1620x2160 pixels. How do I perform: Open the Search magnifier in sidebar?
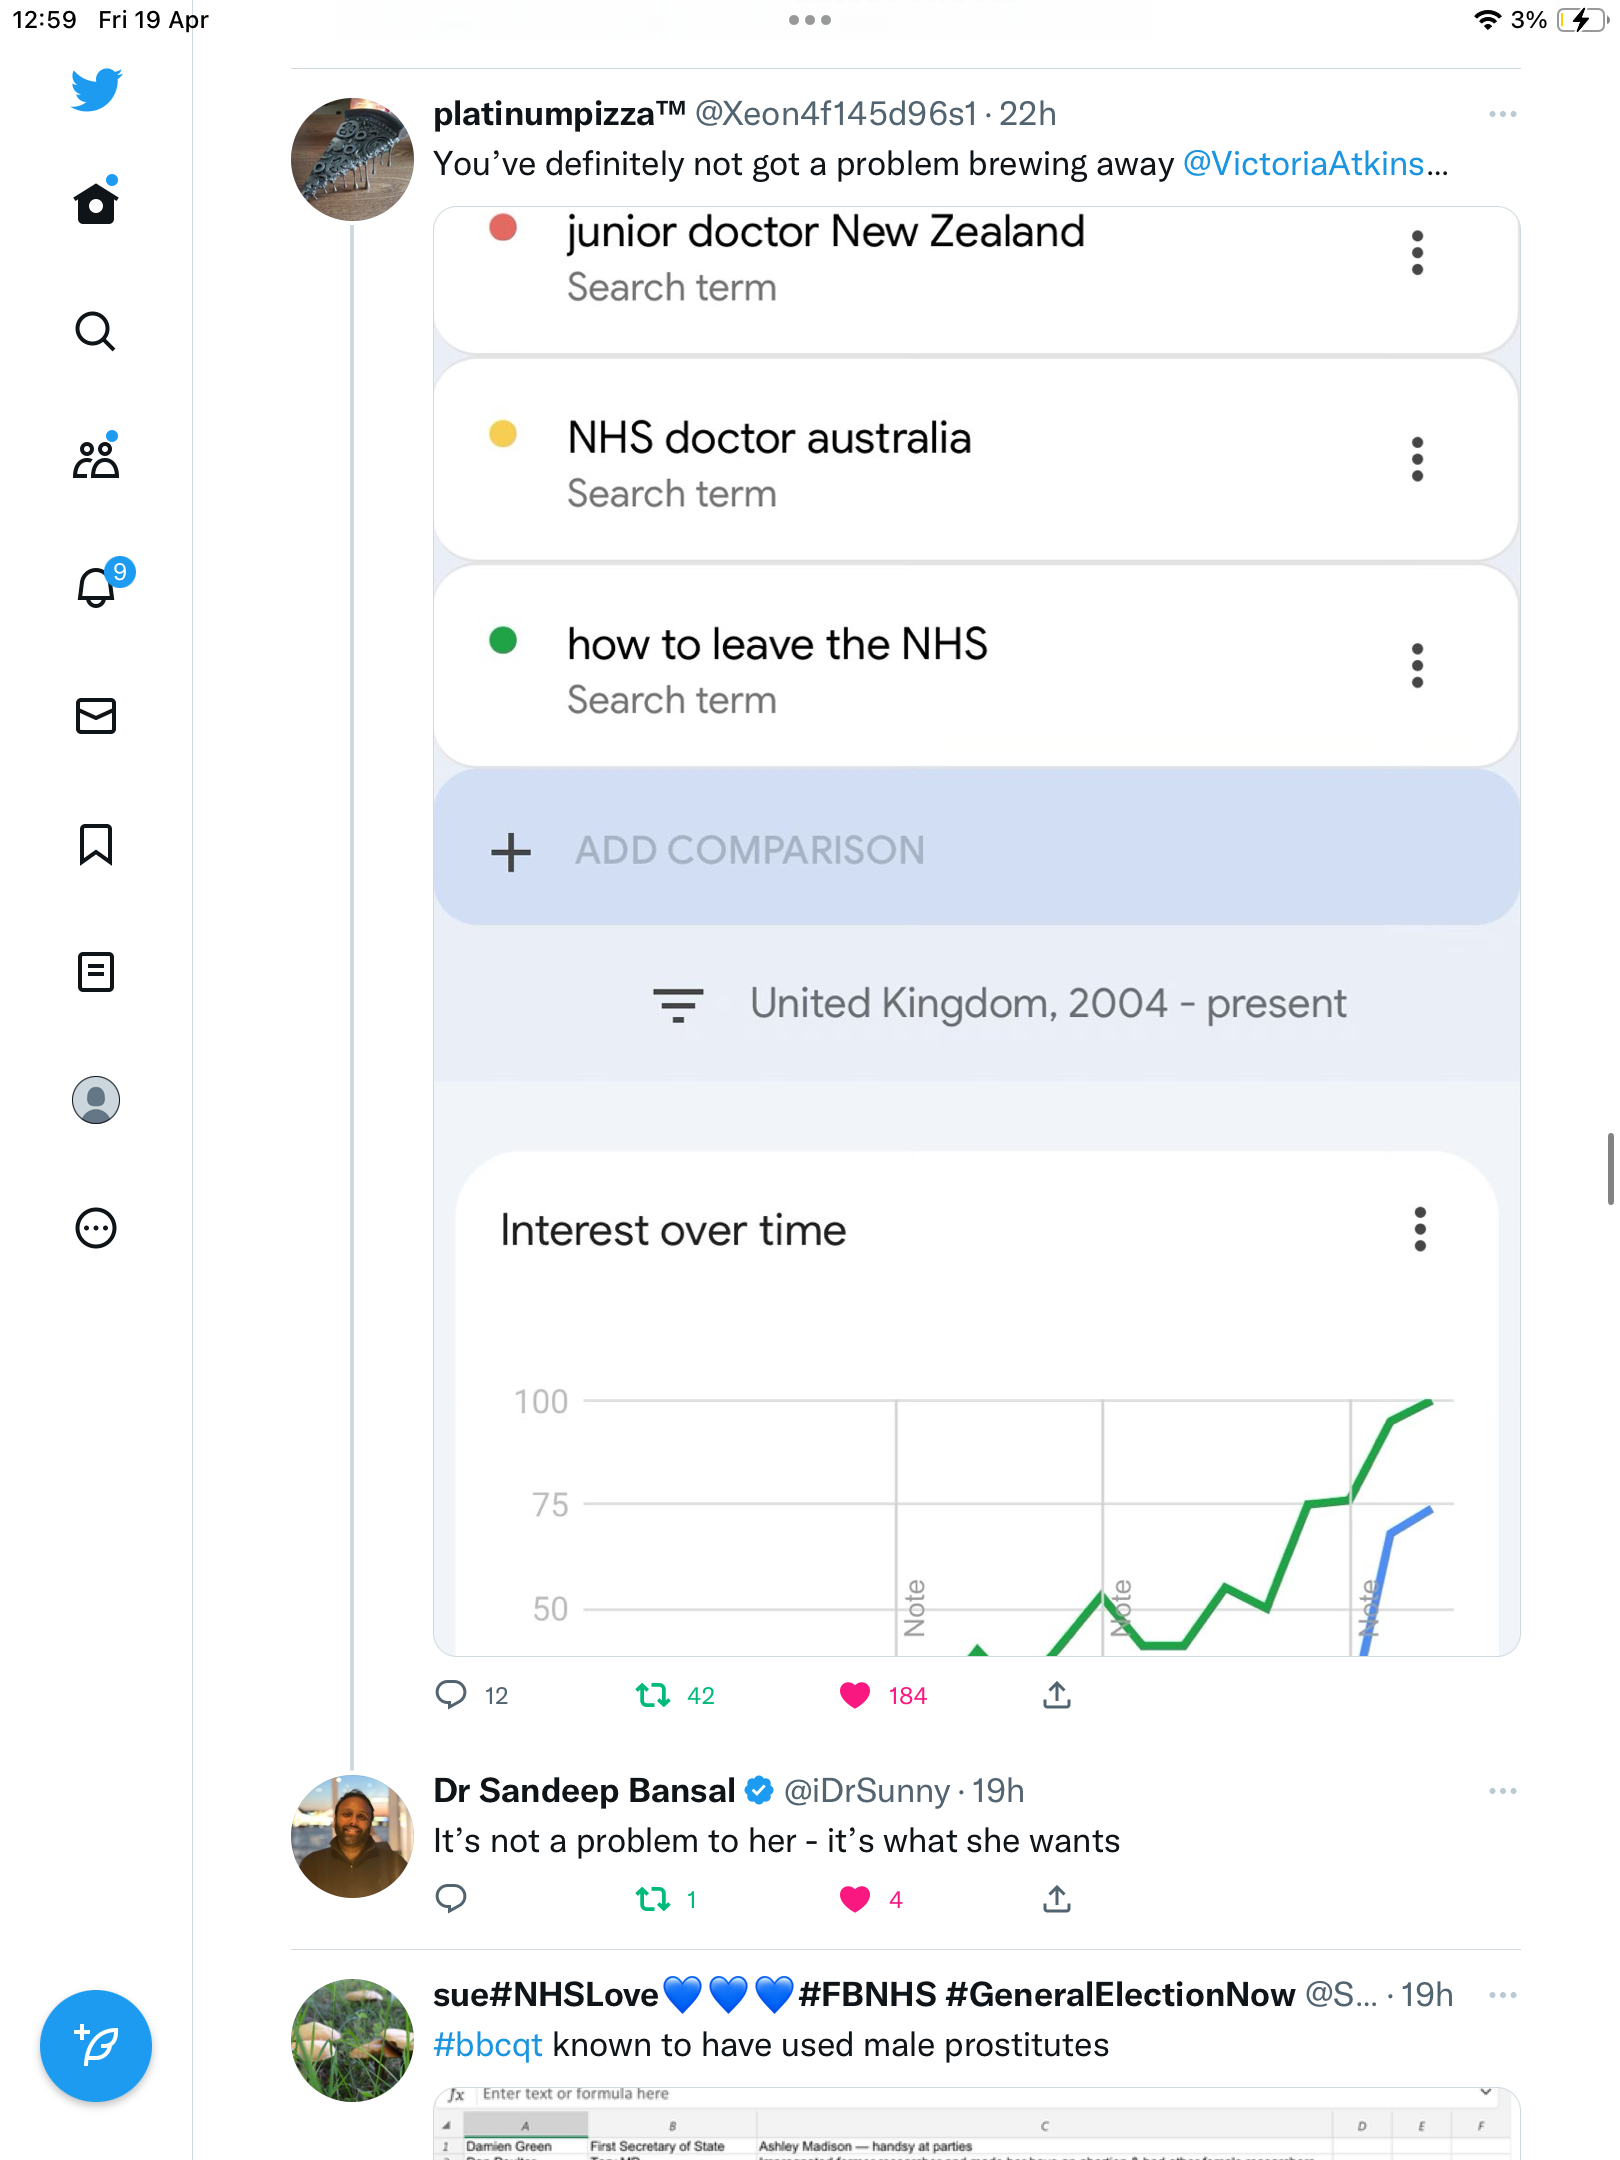(x=96, y=331)
